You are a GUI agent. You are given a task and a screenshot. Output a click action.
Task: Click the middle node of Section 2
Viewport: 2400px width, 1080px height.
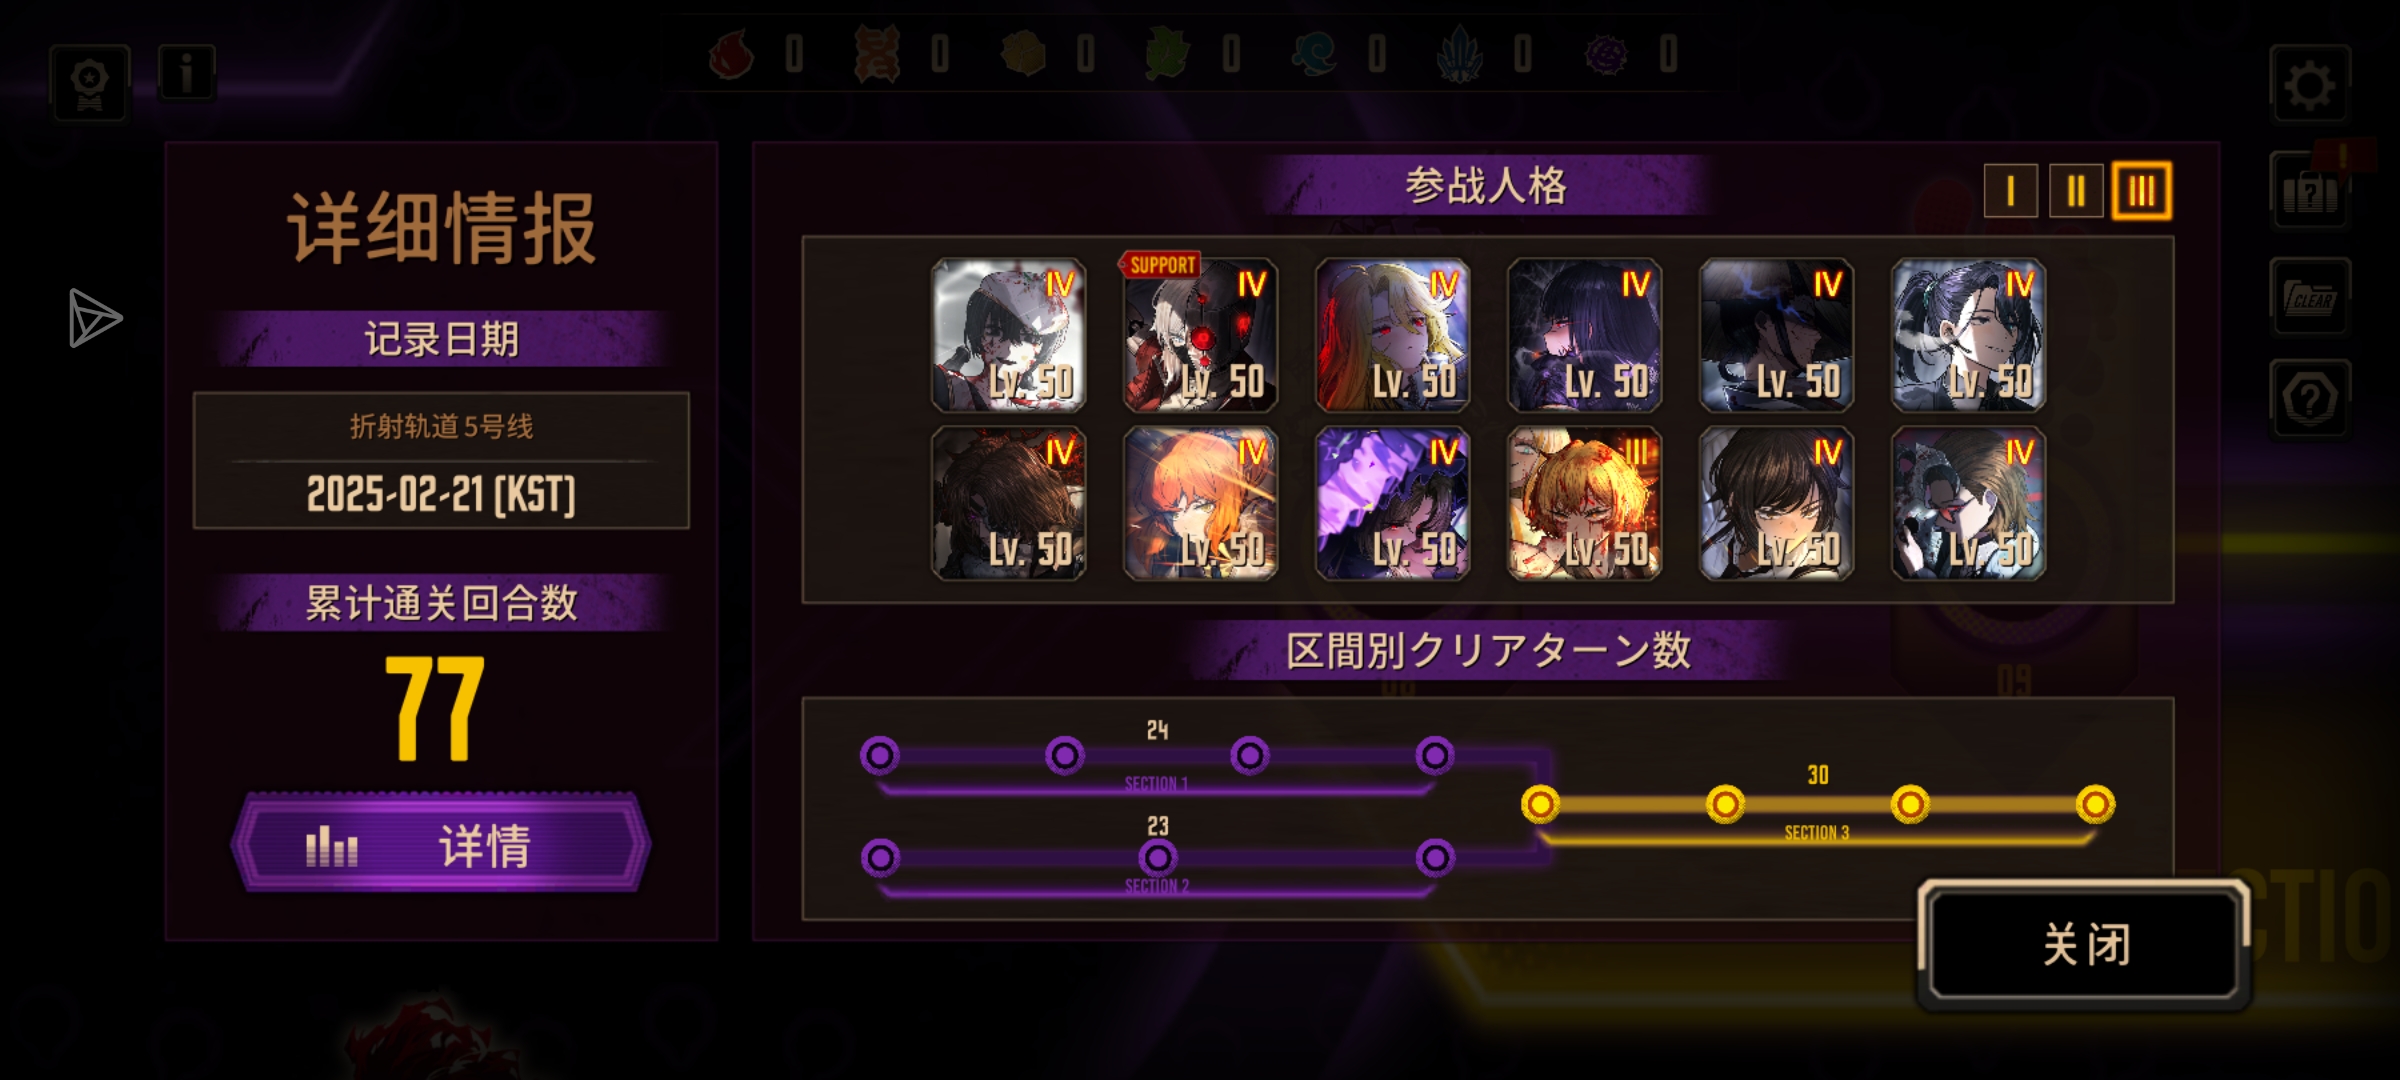(1158, 857)
